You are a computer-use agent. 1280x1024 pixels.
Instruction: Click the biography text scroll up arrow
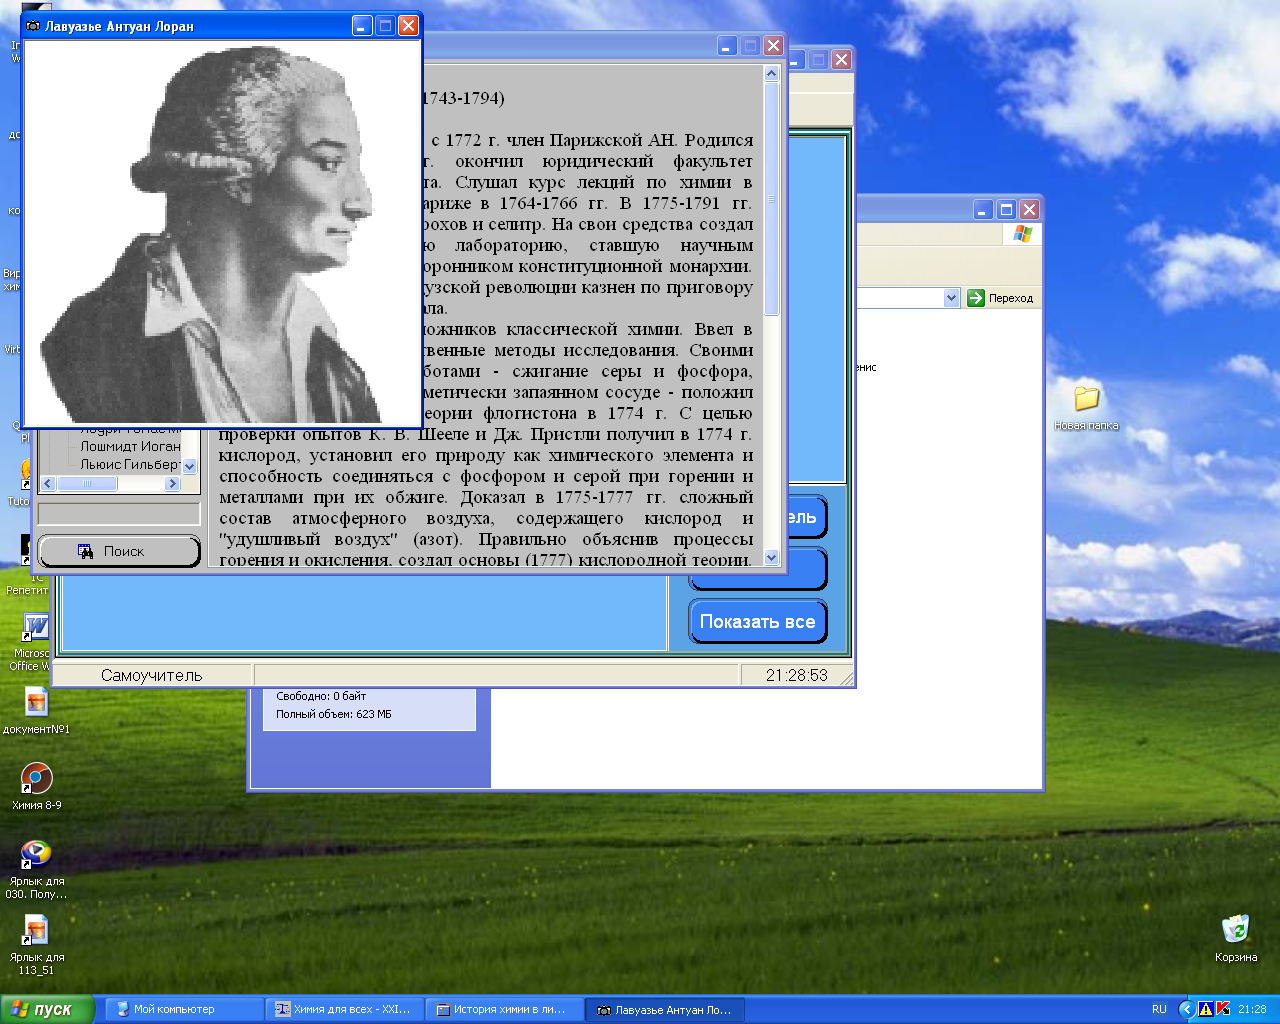tap(771, 73)
